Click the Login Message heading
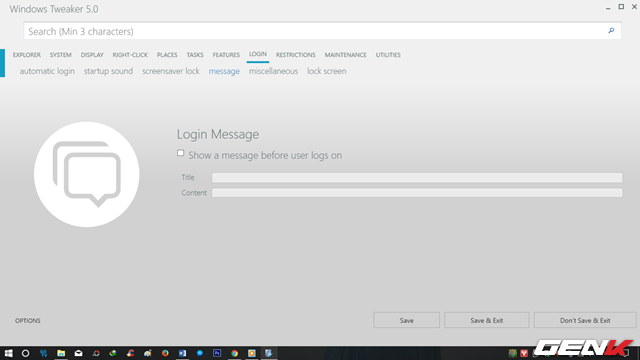This screenshot has width=640, height=360. tap(218, 134)
